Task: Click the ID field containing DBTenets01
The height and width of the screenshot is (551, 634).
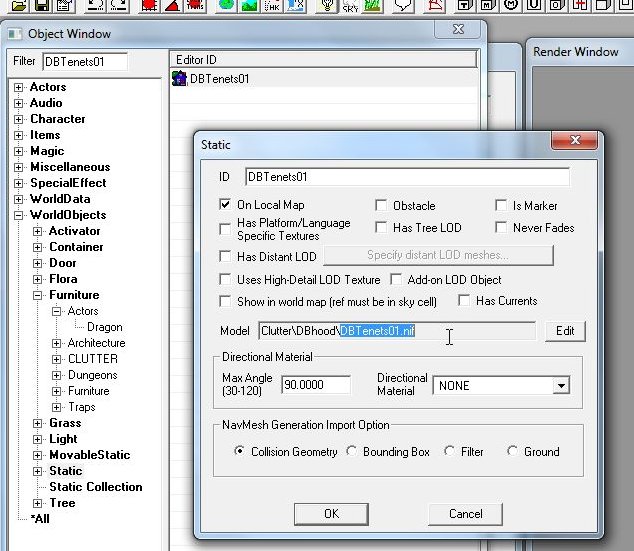Action: 407,177
